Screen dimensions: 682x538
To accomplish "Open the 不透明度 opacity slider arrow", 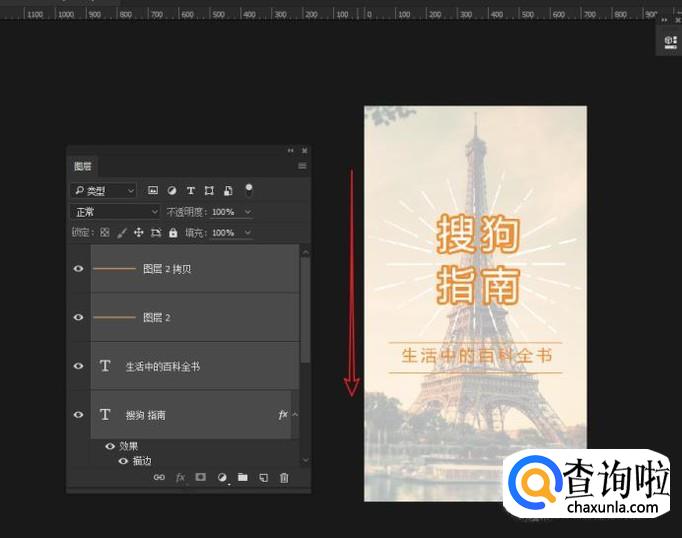I will coord(247,212).
